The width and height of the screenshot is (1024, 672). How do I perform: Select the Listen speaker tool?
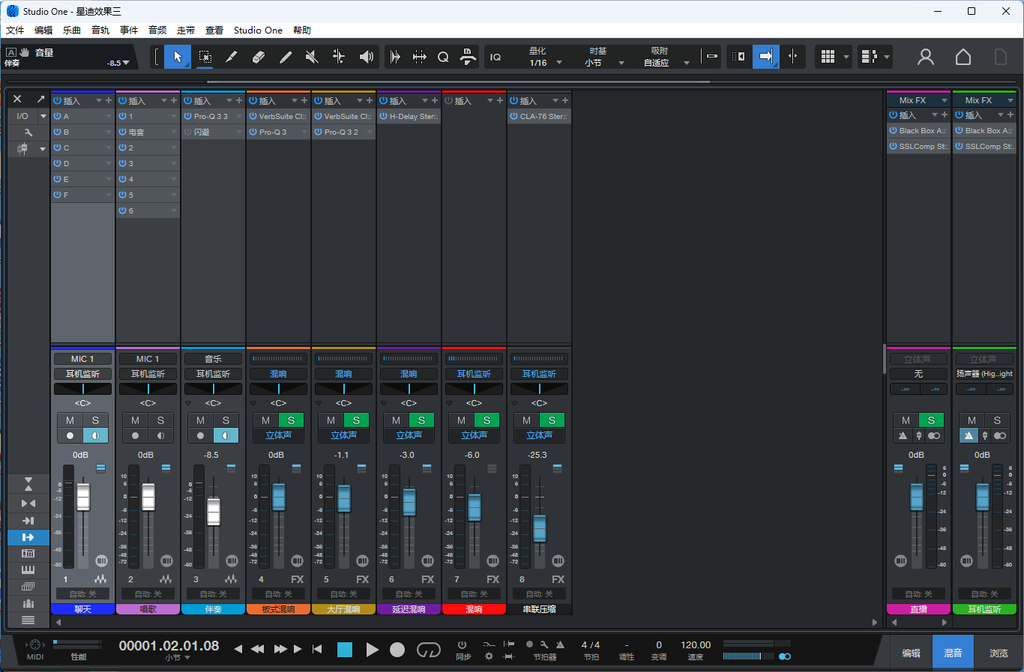pos(366,57)
